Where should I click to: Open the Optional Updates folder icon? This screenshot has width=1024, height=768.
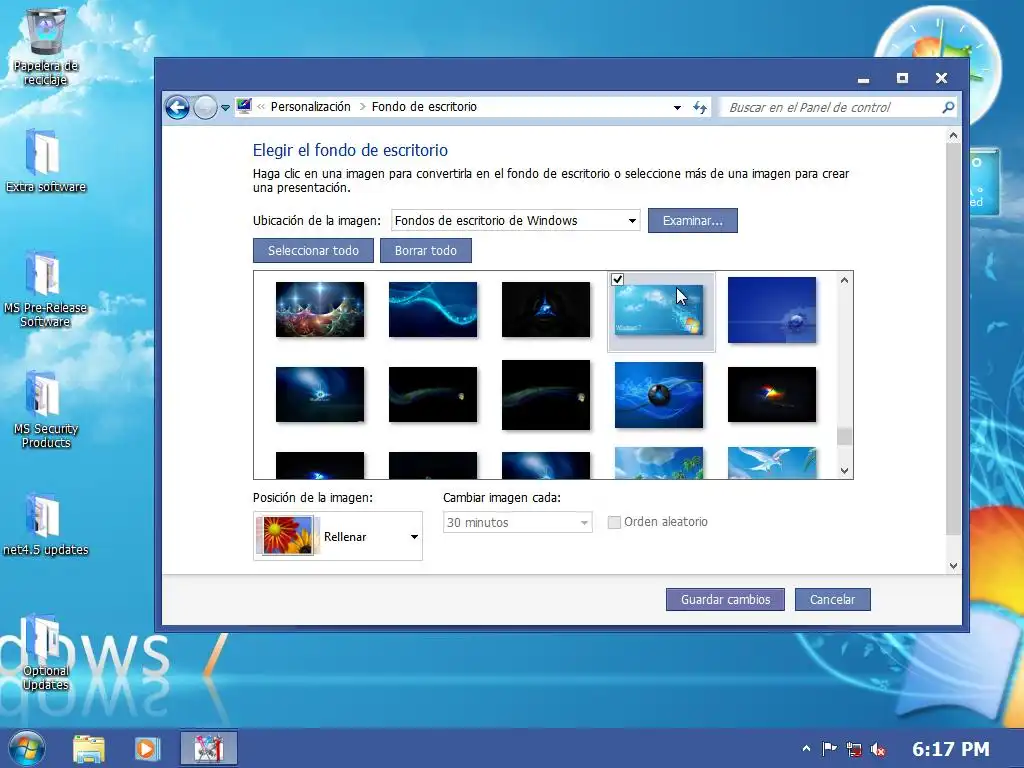click(x=45, y=653)
